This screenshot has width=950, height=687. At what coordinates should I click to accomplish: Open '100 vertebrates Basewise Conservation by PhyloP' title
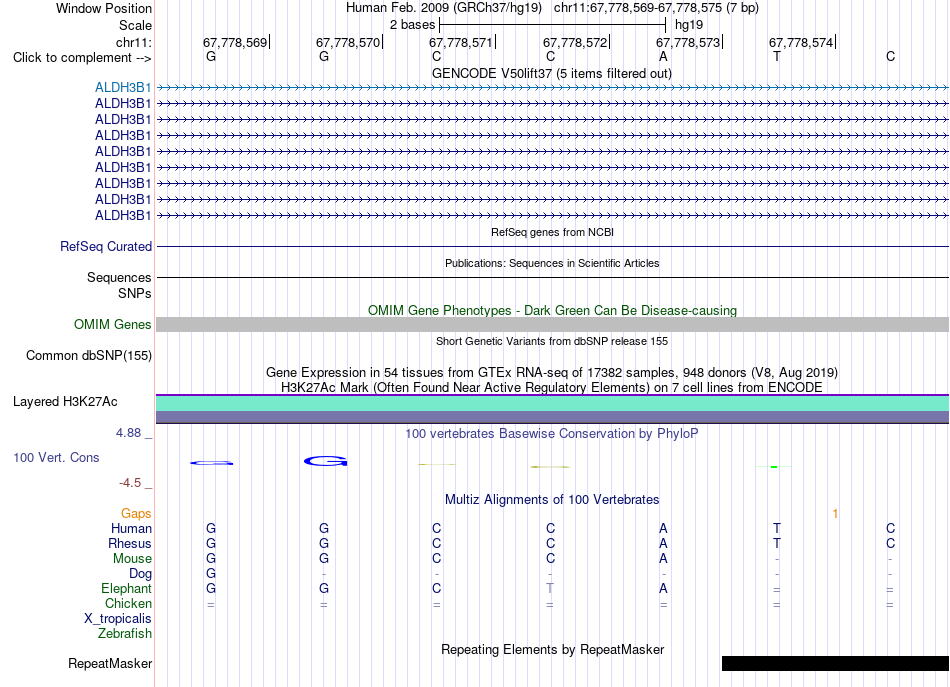coord(552,433)
